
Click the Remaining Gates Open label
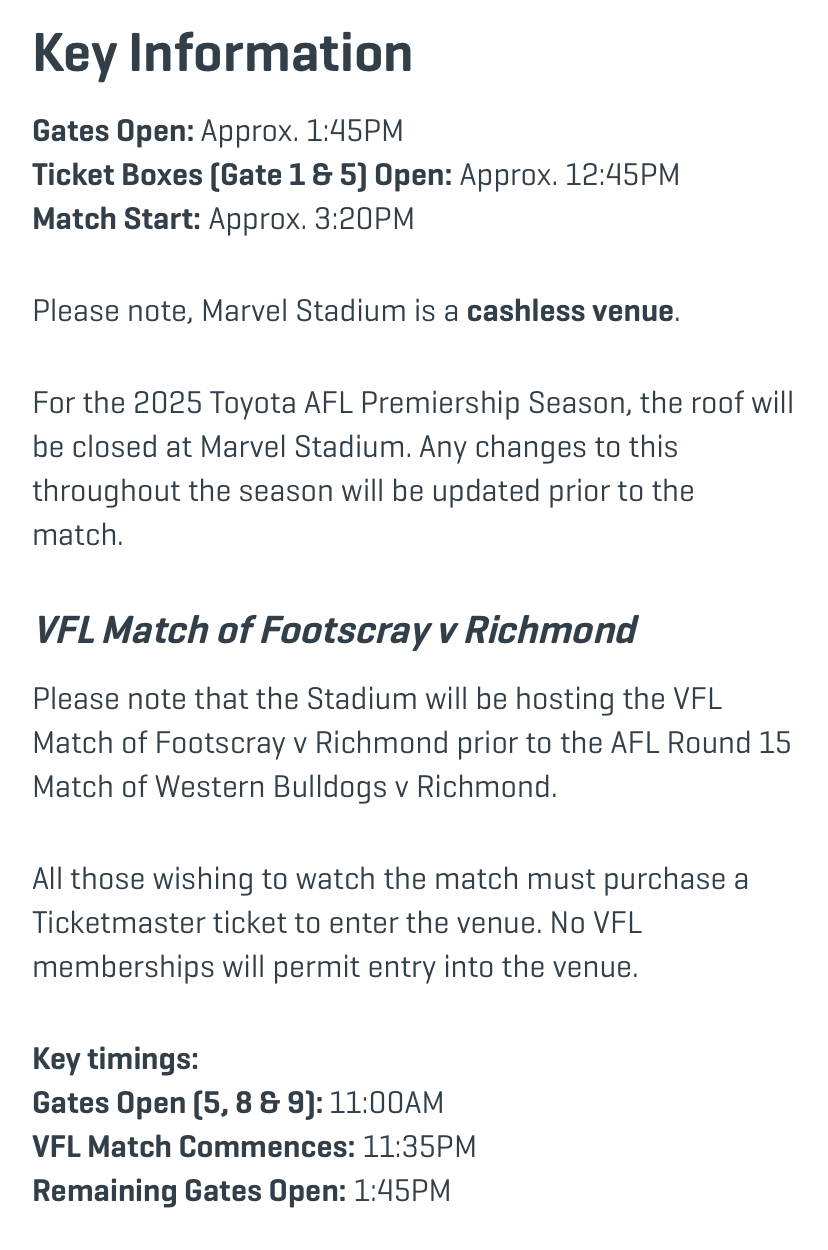tap(189, 1191)
